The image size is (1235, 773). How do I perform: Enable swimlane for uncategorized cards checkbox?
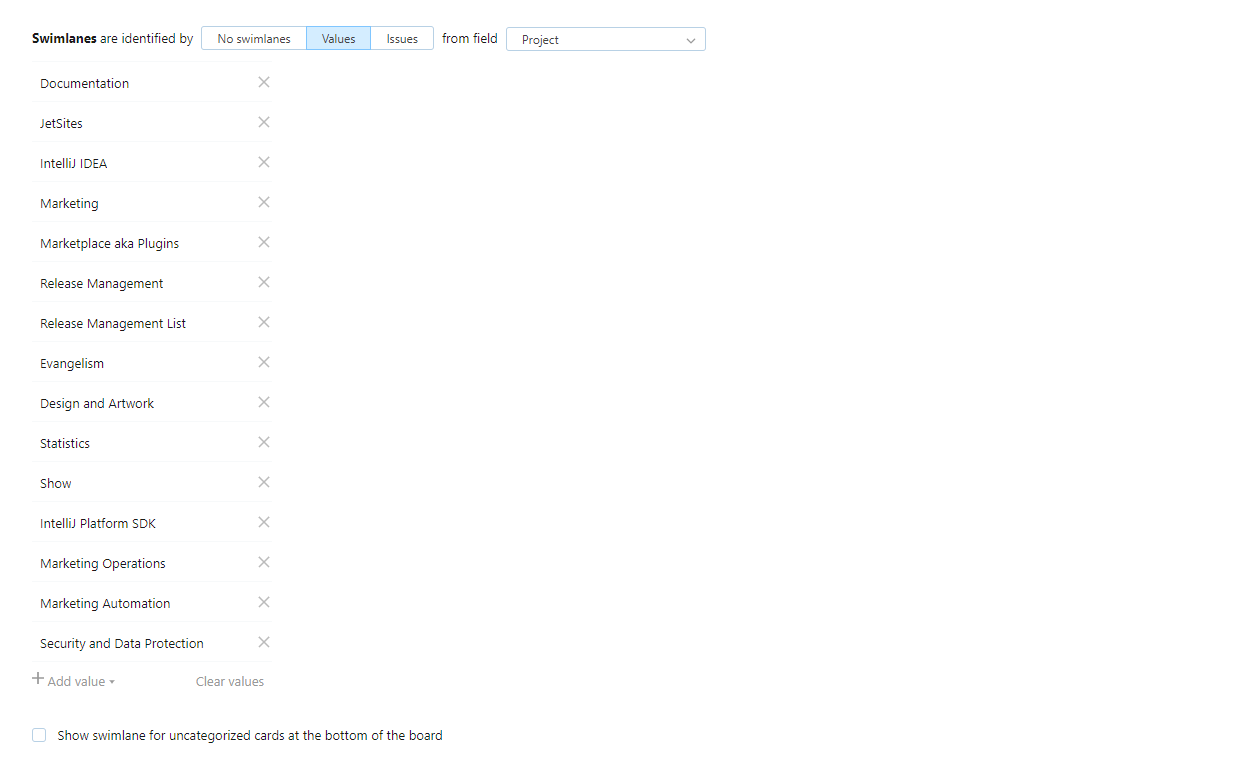point(39,735)
